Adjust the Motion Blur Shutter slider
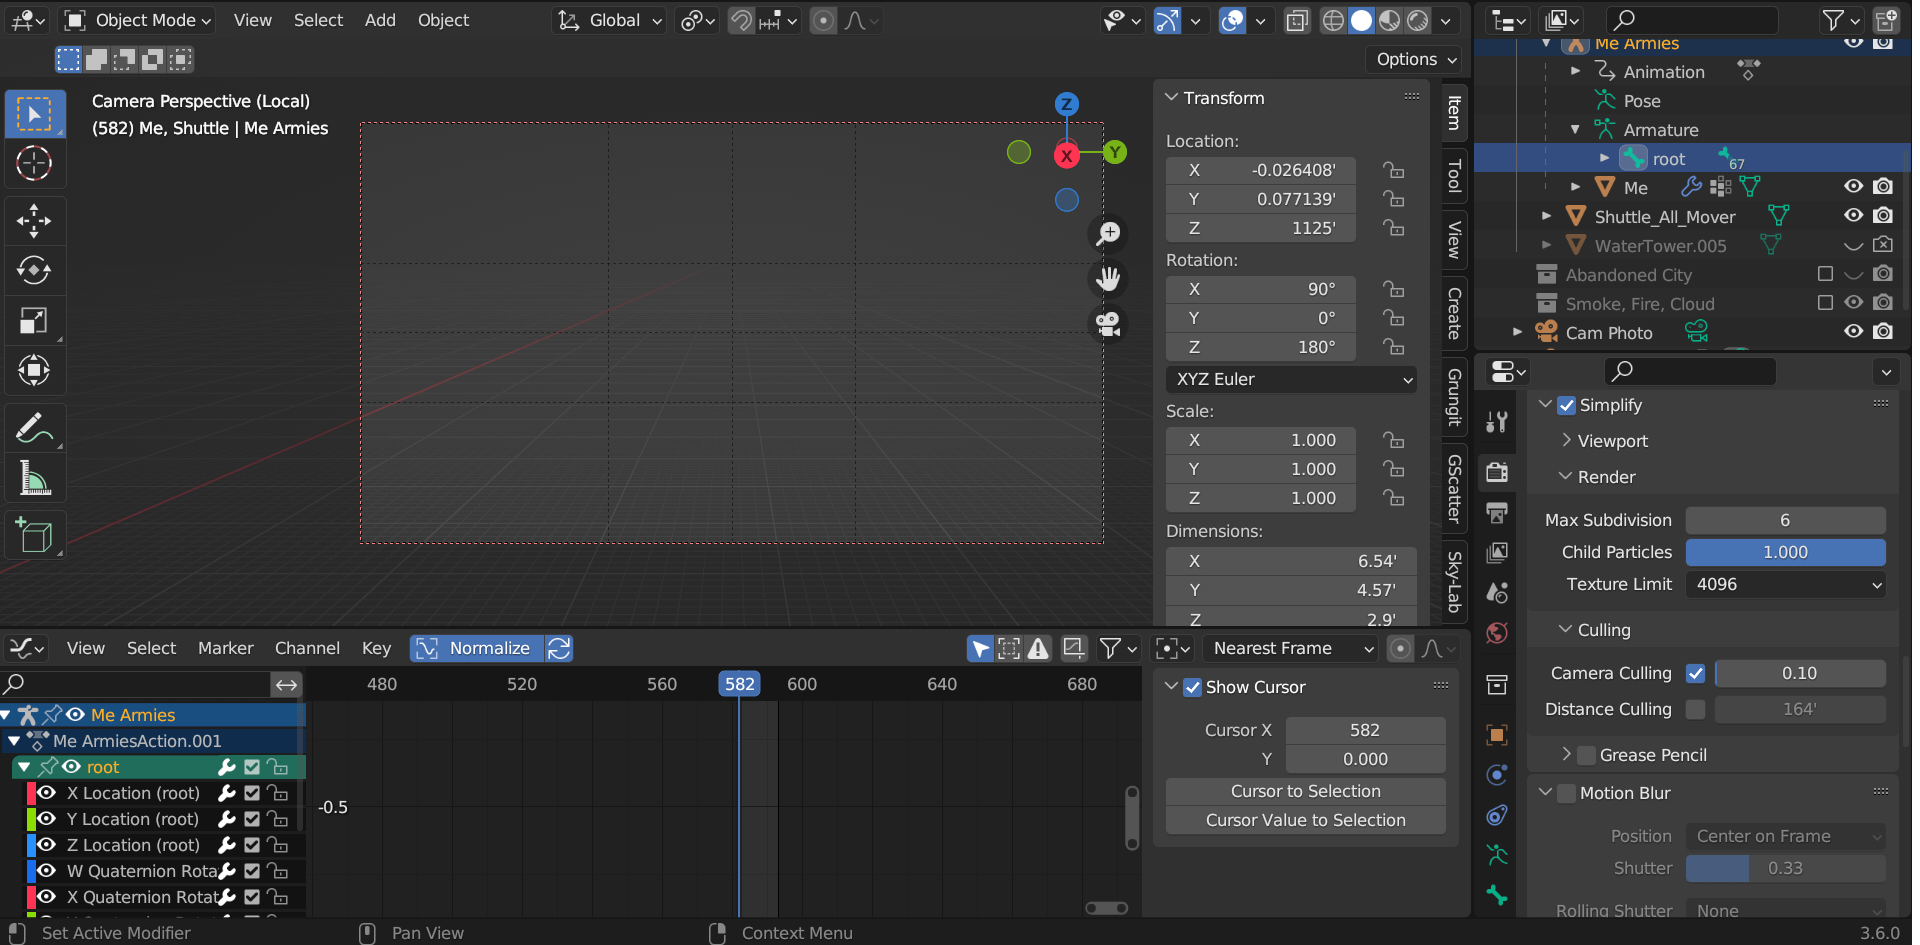Image resolution: width=1920 pixels, height=945 pixels. [x=1786, y=868]
